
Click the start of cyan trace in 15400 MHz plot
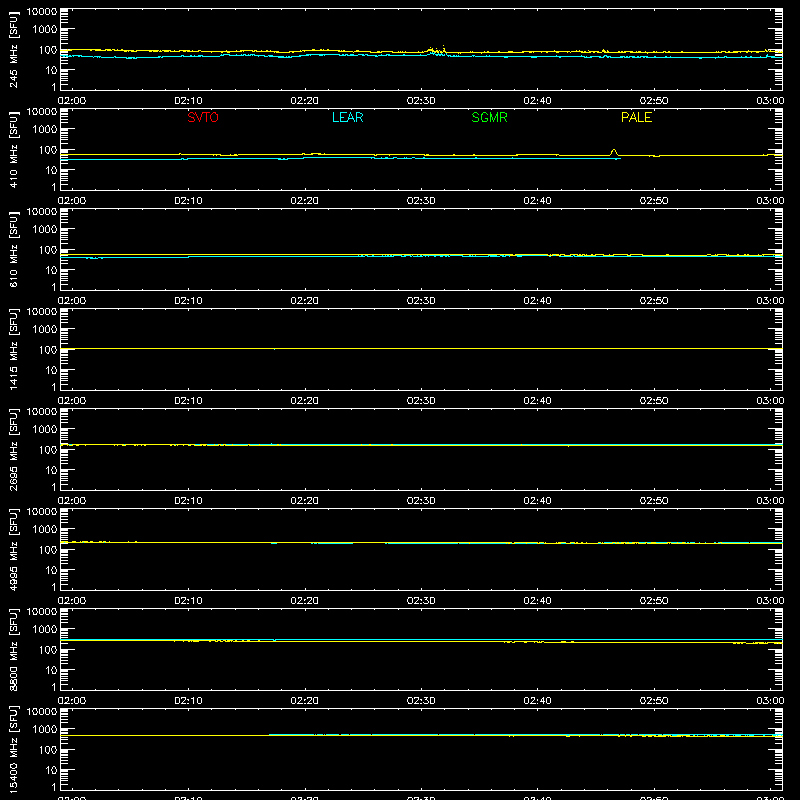click(x=270, y=735)
